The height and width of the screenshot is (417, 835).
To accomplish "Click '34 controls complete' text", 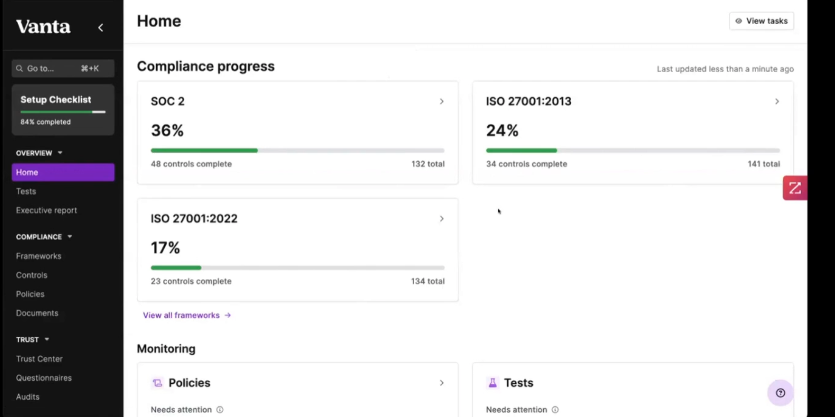I will point(526,164).
